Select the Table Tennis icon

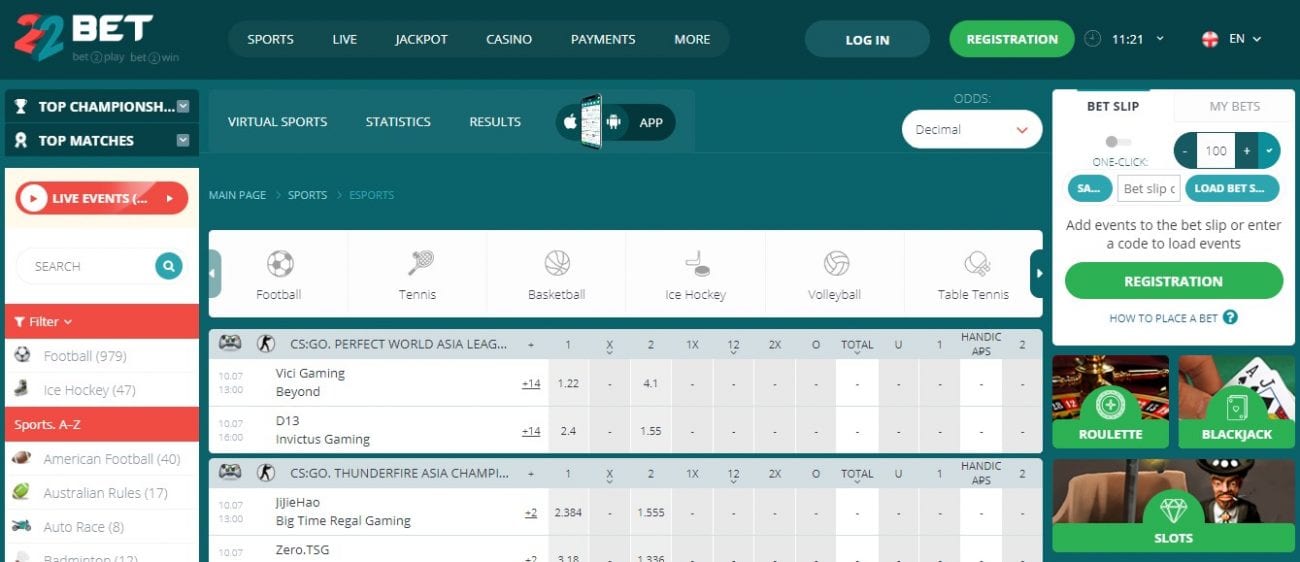coord(976,264)
